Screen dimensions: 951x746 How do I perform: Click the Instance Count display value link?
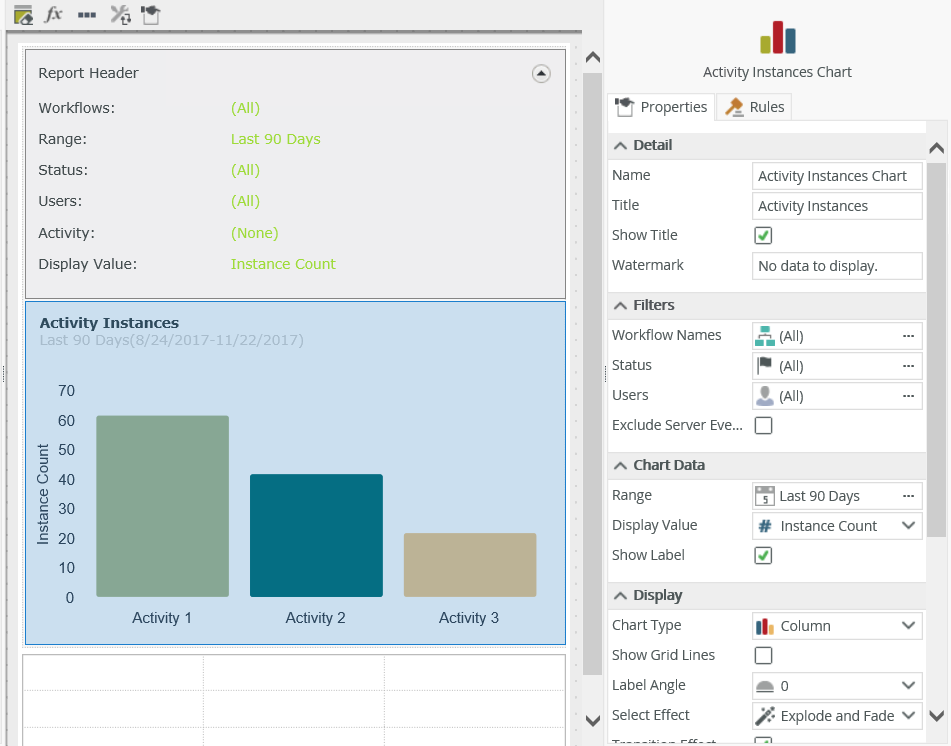(x=283, y=264)
